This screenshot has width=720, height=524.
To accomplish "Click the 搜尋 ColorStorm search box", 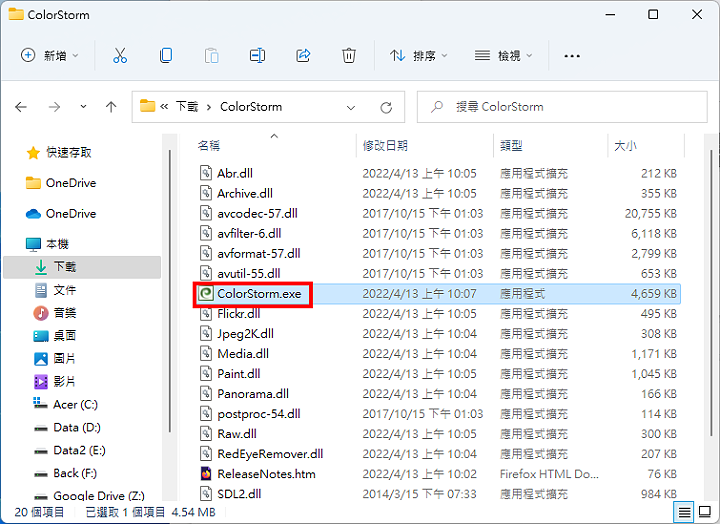I will [562, 107].
